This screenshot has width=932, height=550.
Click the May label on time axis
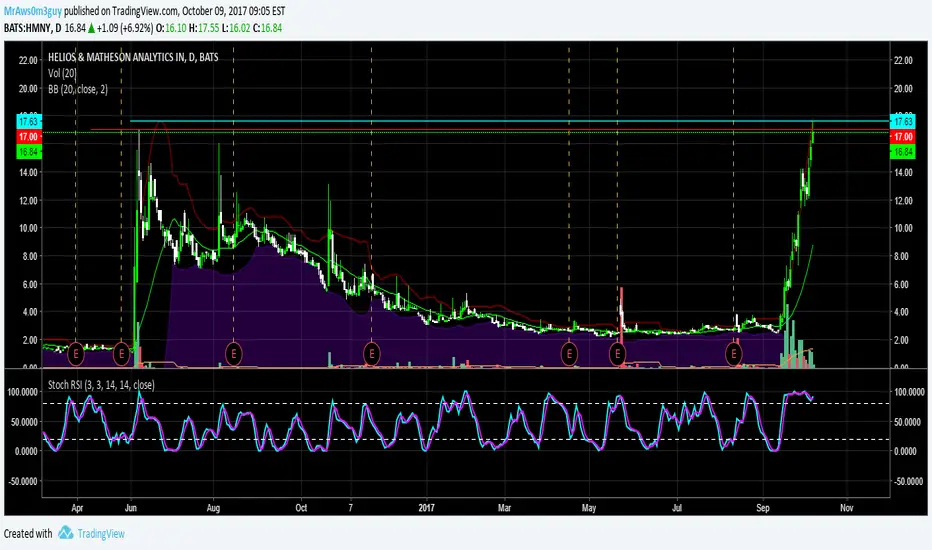tap(589, 508)
